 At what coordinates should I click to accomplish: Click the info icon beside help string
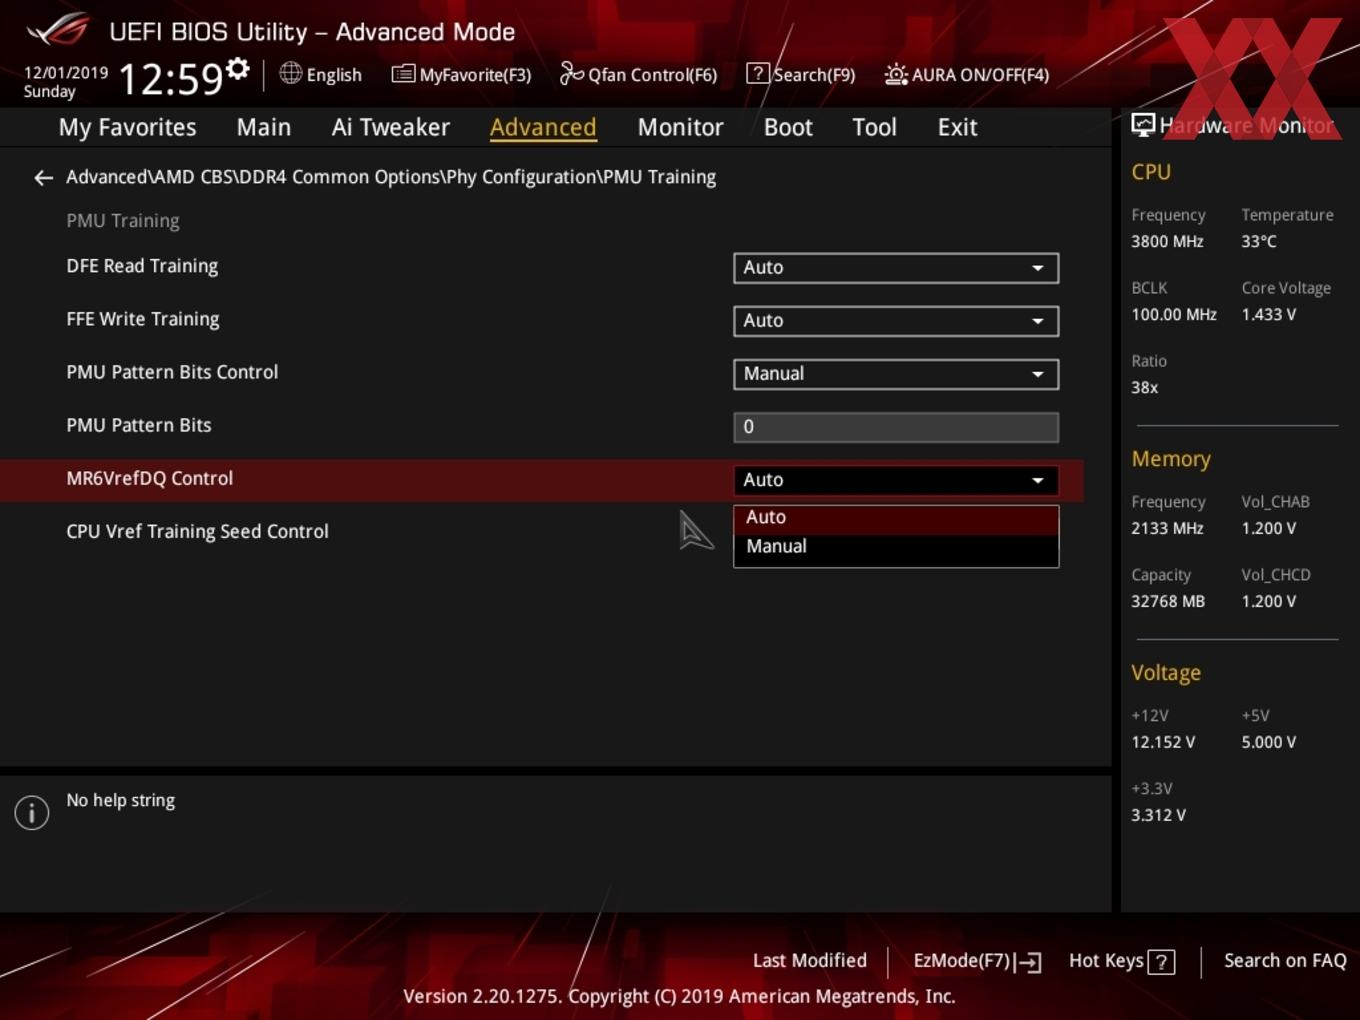click(32, 812)
